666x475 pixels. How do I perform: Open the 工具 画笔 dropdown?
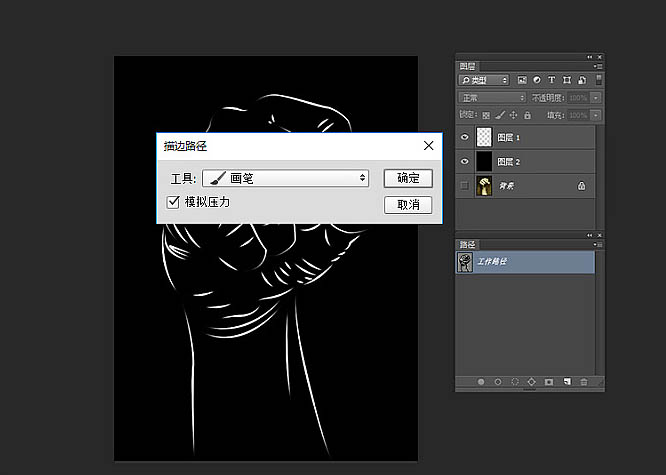click(285, 178)
